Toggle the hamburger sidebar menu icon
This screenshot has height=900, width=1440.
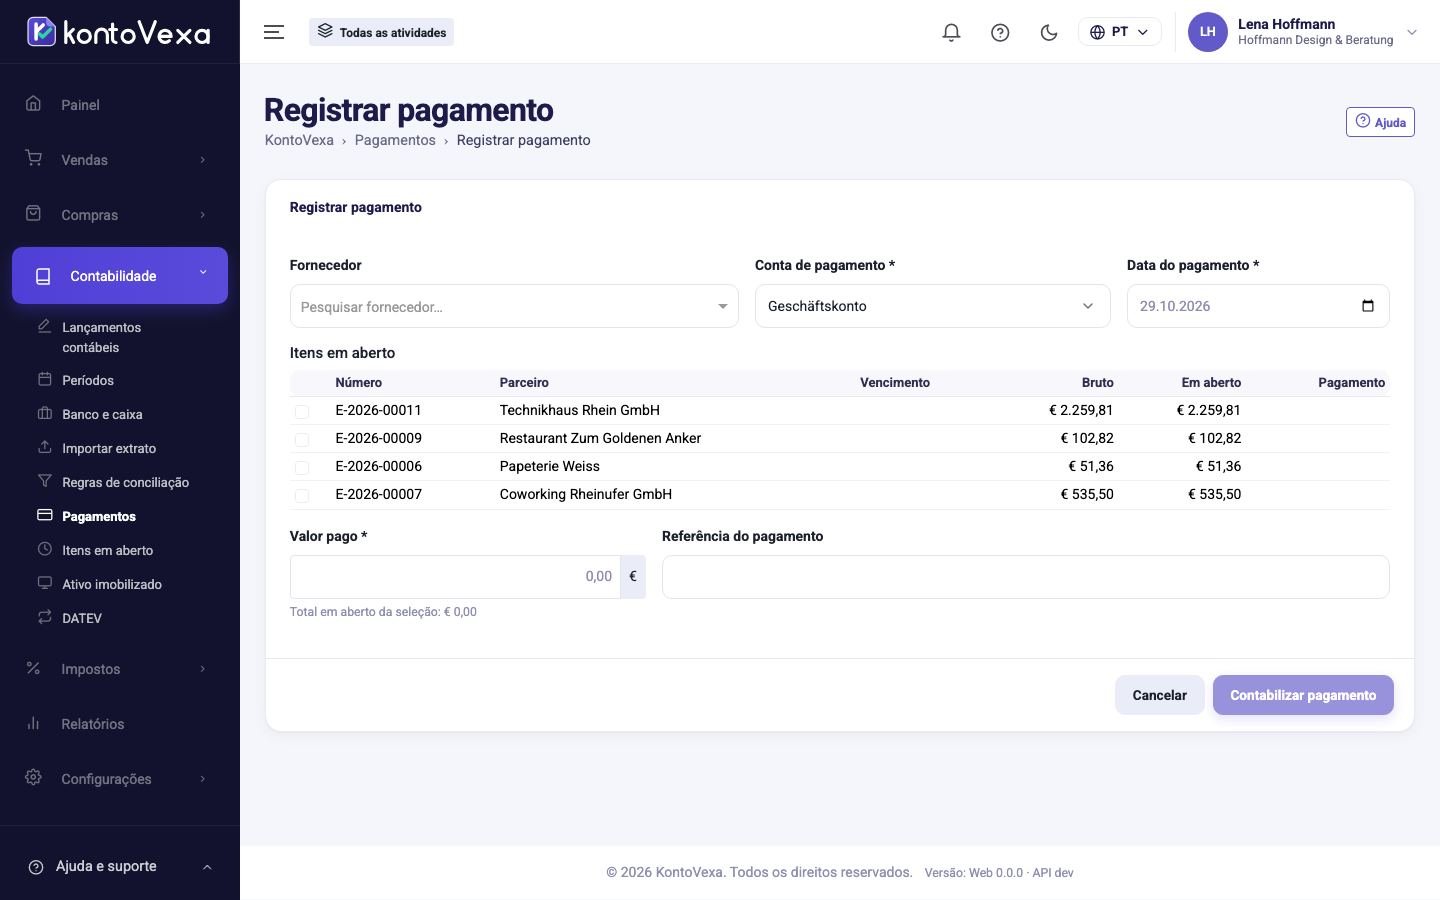274,32
